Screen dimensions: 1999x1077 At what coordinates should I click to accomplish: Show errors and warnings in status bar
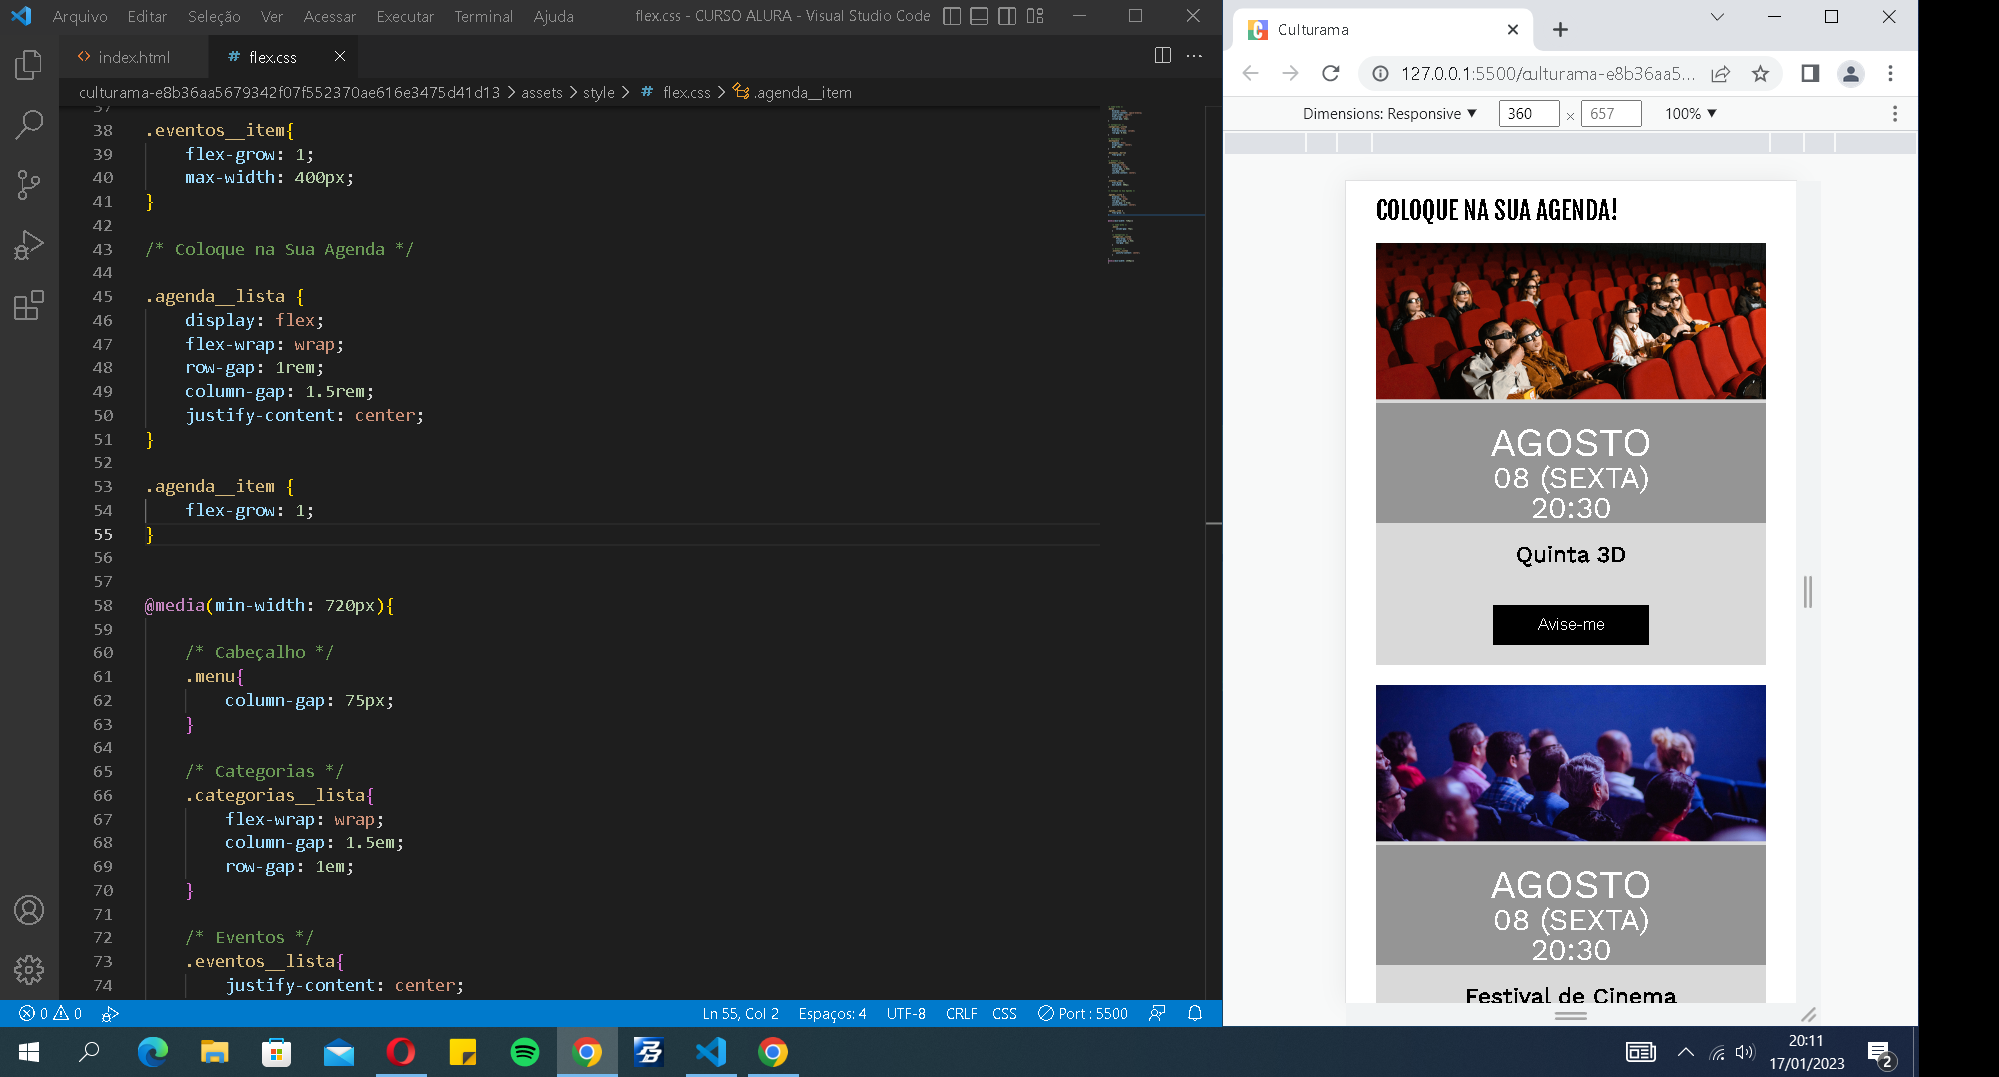[x=50, y=1013]
